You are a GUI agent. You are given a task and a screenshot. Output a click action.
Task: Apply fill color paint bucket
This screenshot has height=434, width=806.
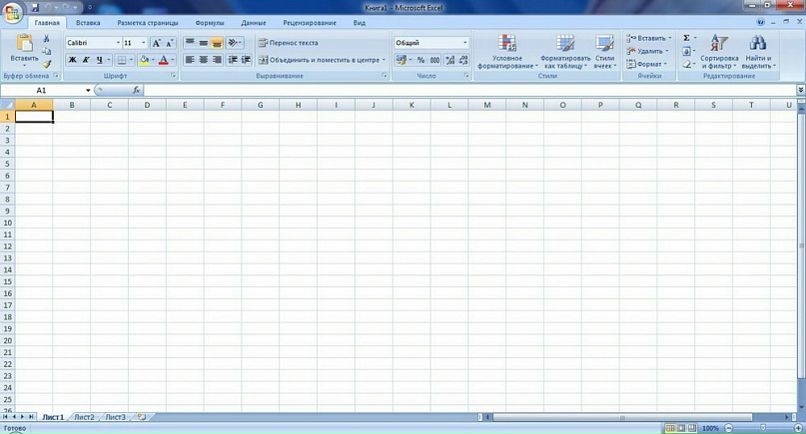[x=144, y=60]
